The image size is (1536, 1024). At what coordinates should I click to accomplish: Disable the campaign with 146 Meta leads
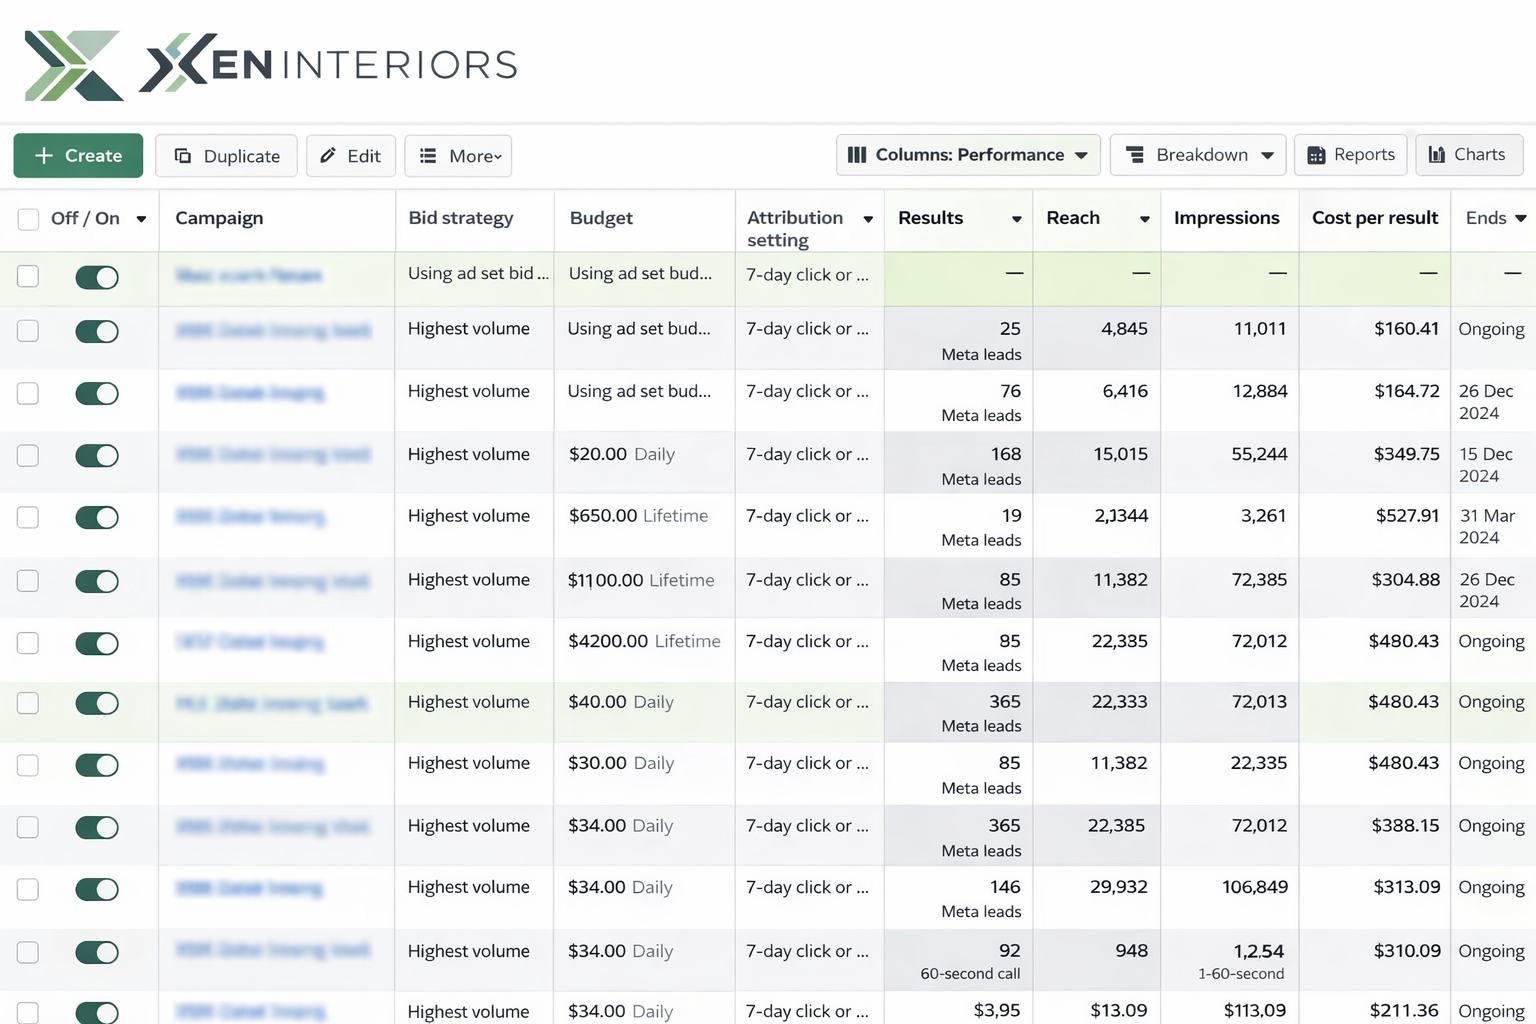coord(97,889)
